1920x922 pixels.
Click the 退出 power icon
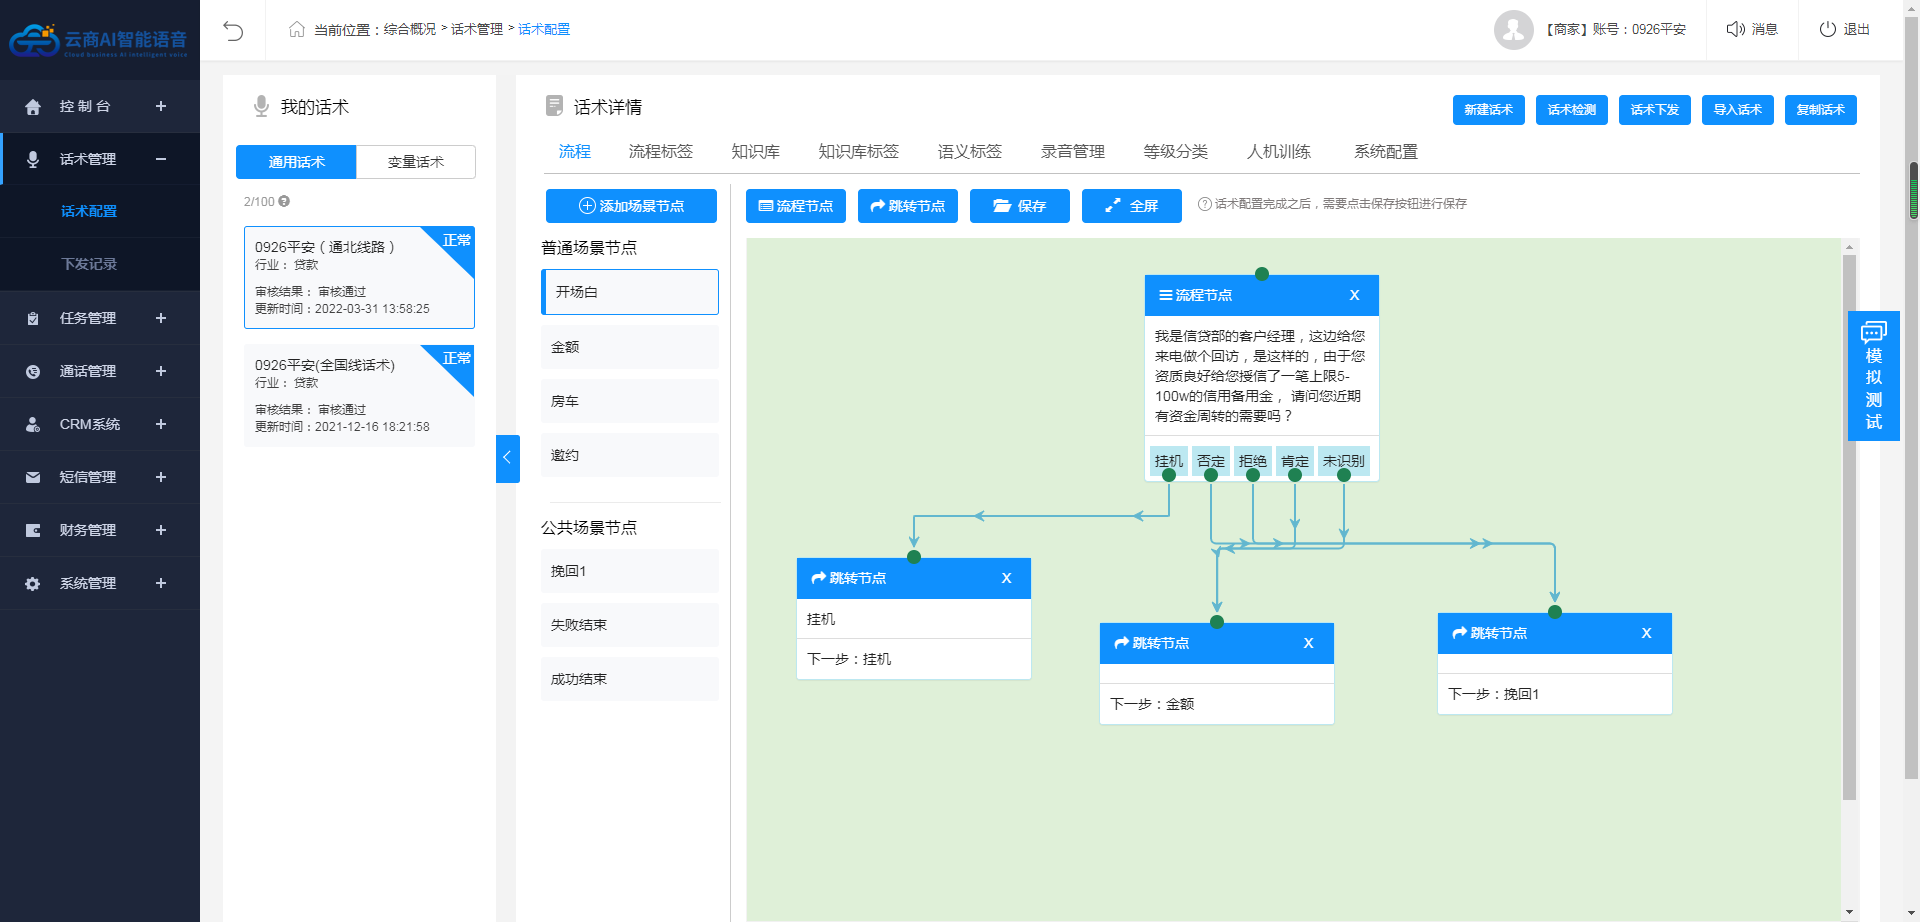coord(1827,29)
